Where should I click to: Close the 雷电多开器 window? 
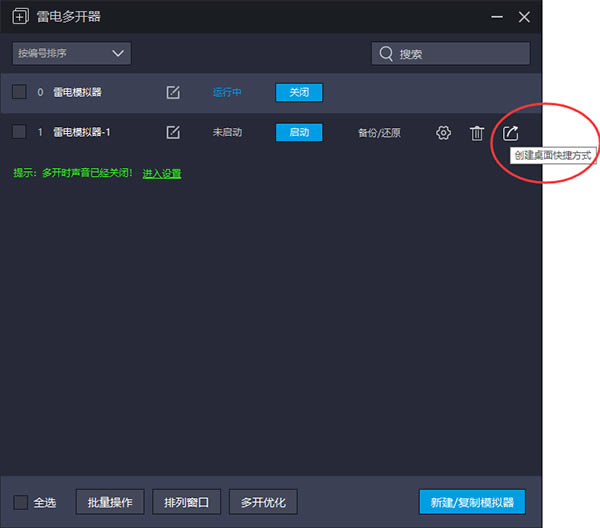click(x=524, y=17)
